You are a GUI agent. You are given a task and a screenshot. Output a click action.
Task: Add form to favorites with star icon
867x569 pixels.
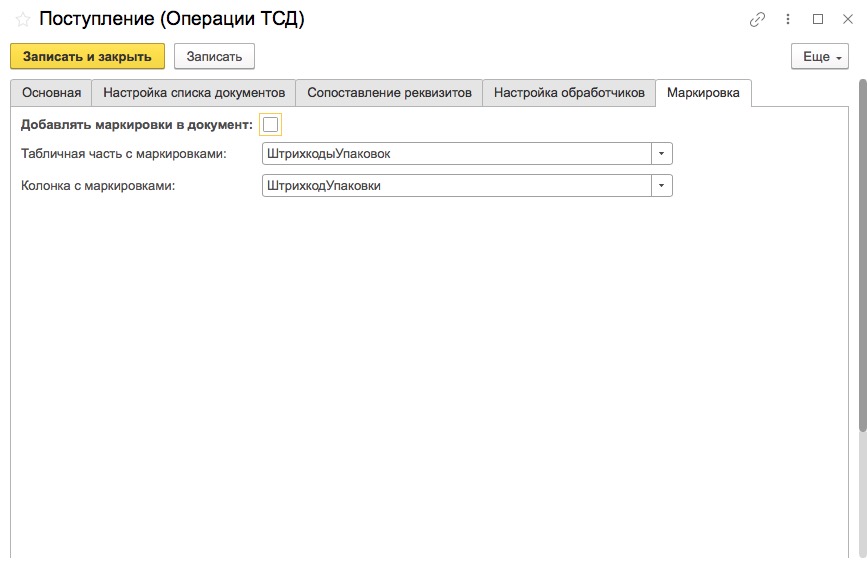pos(23,20)
